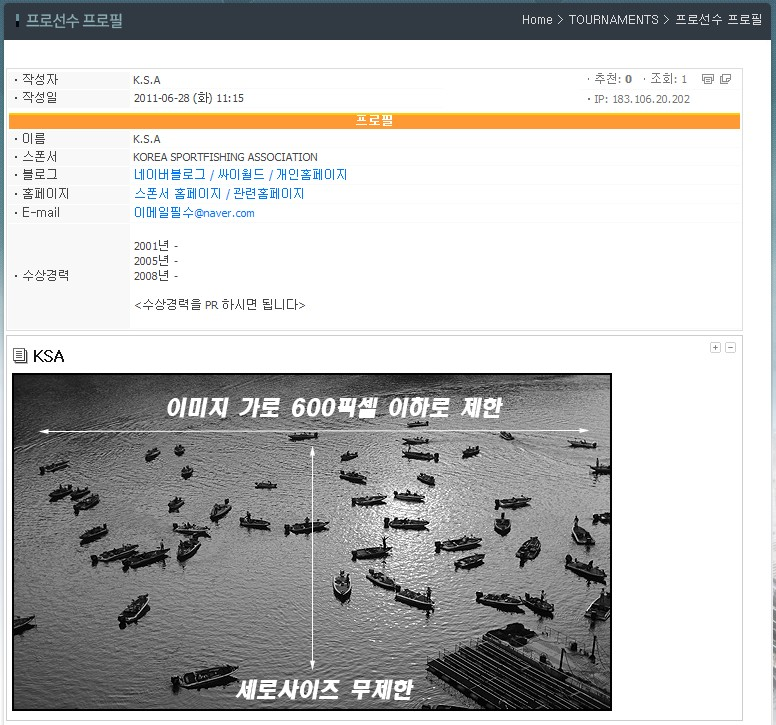Select the 2001년 - award entry

(155, 245)
